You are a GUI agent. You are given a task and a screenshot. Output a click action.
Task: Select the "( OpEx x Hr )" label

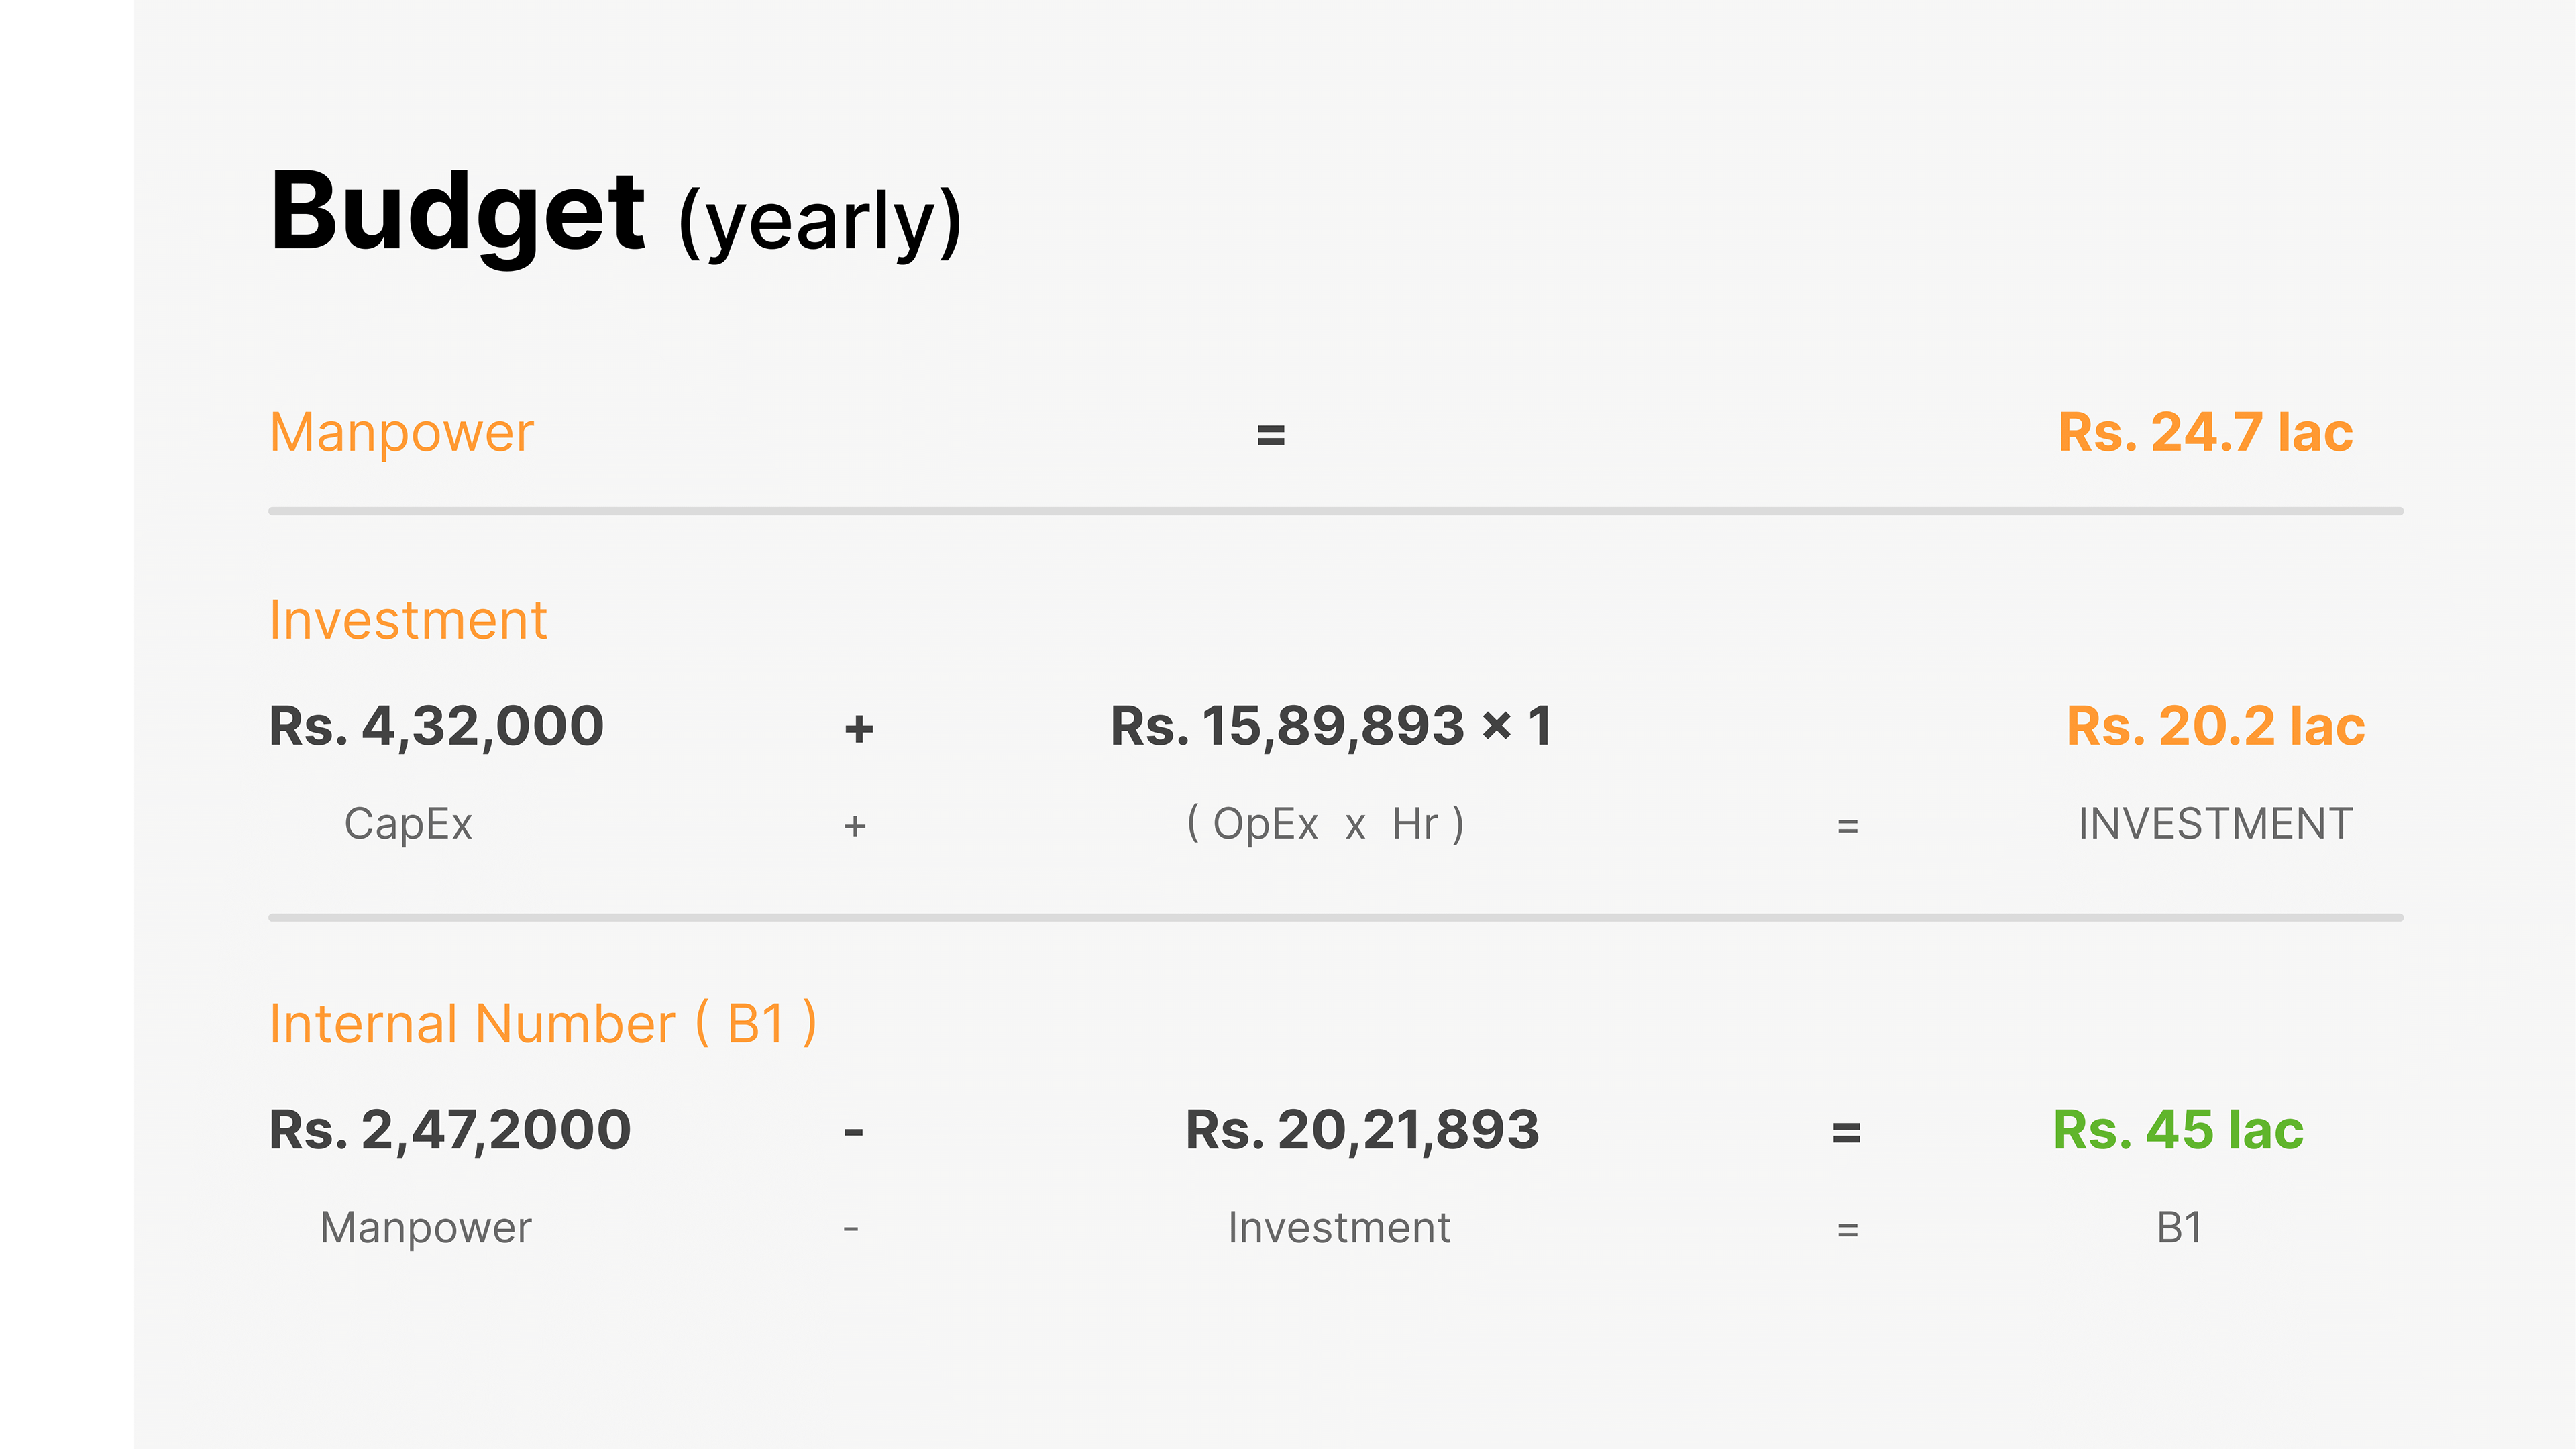[1325, 824]
